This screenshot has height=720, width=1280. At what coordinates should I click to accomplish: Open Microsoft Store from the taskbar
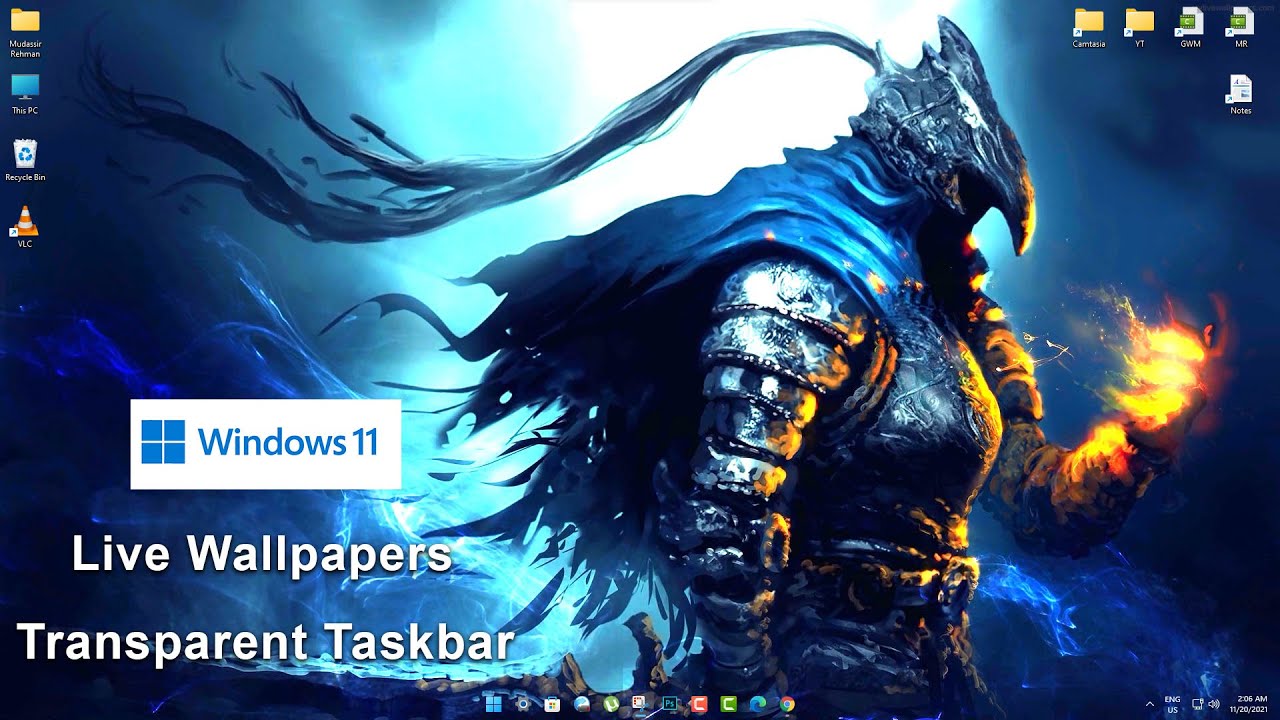click(552, 704)
